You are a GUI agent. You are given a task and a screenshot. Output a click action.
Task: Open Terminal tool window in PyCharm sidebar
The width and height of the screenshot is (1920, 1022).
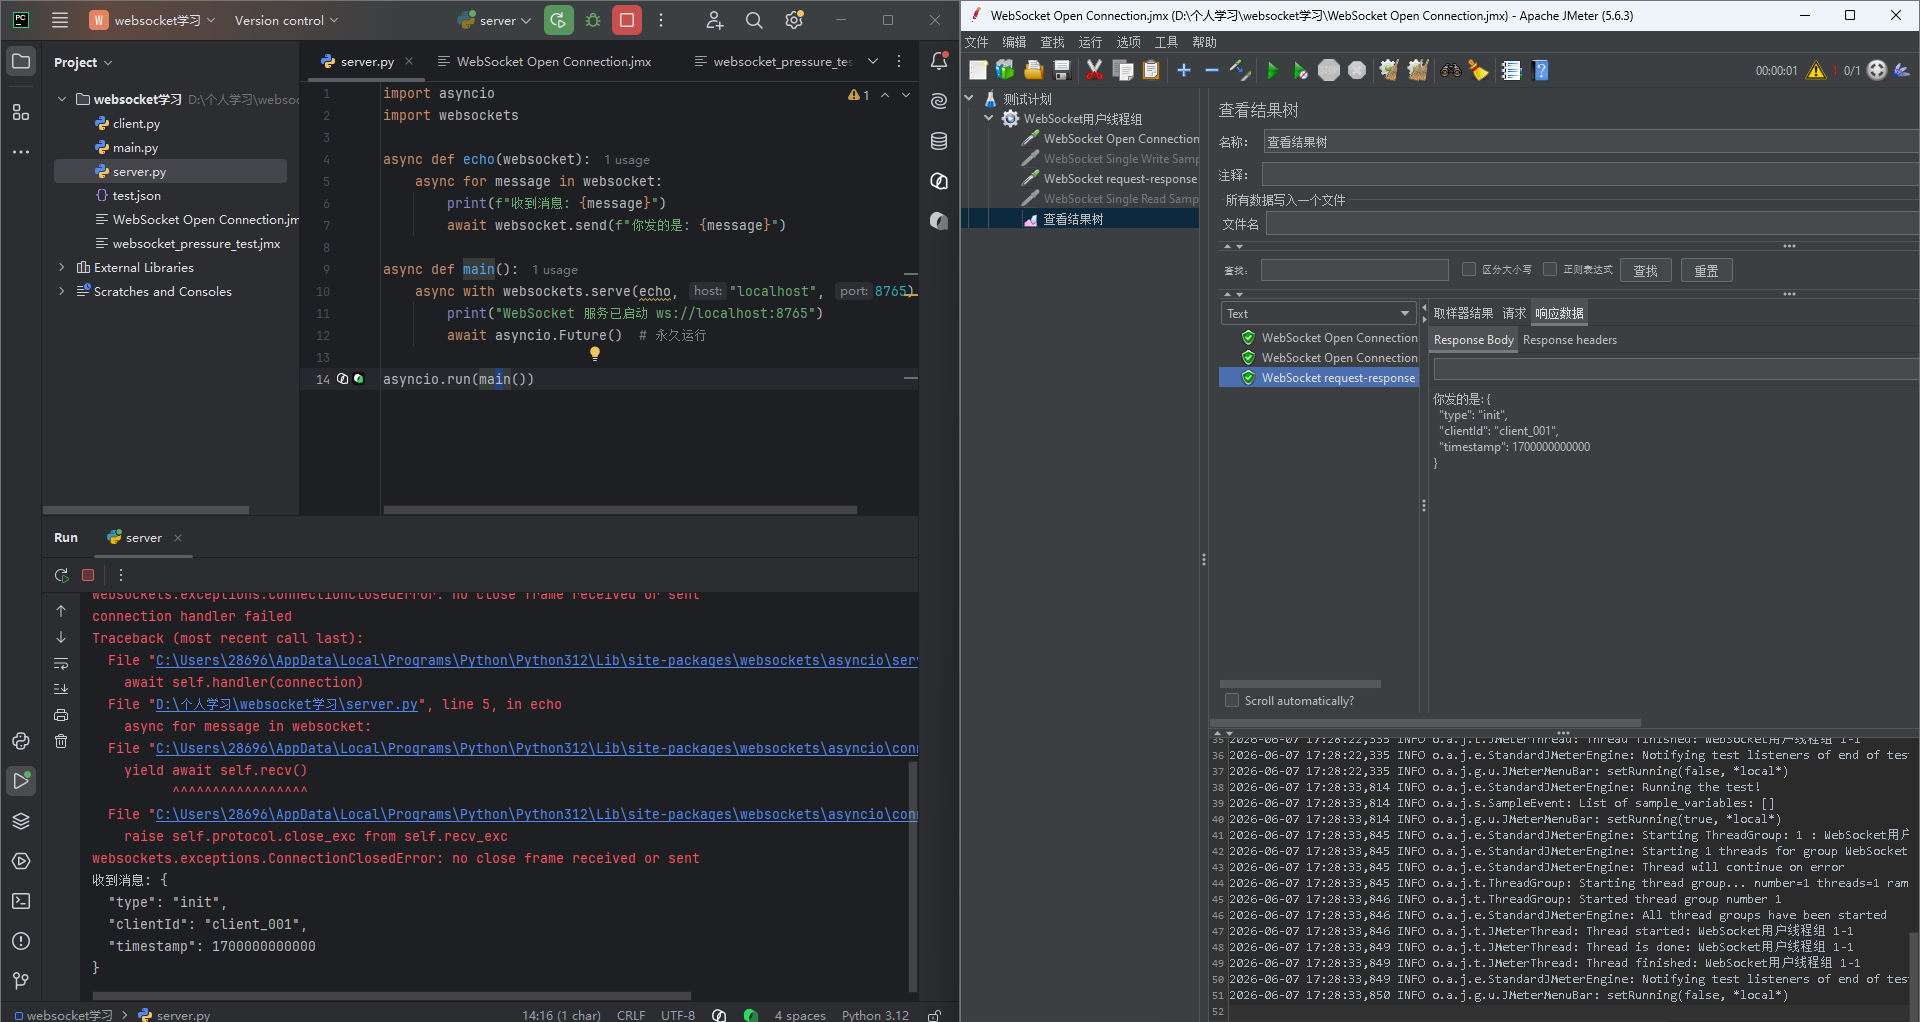tap(21, 901)
